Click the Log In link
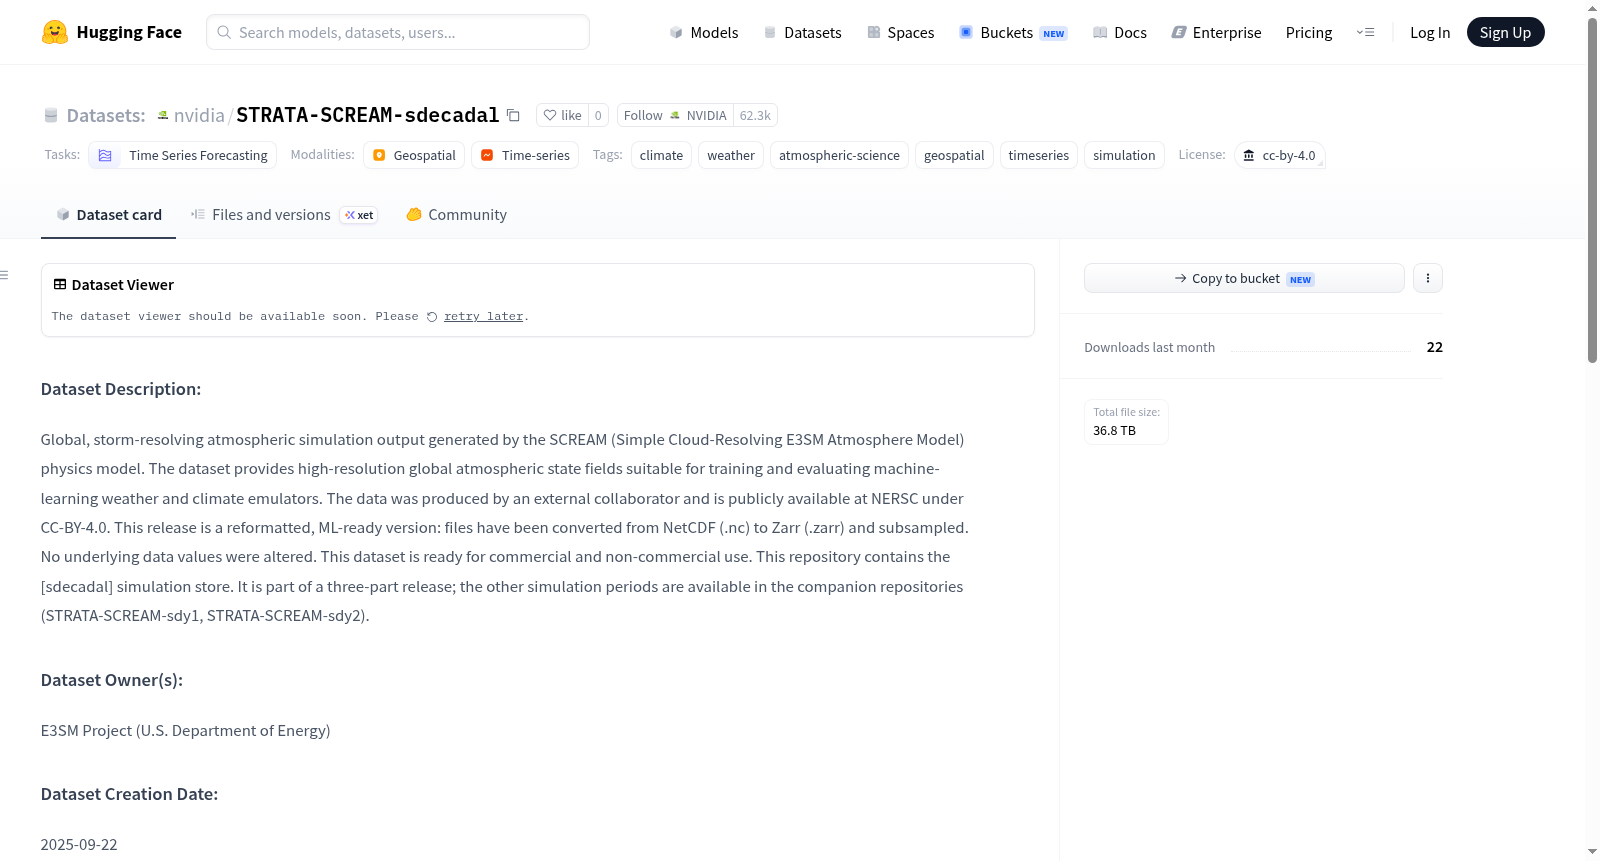Image resolution: width=1600 pixels, height=861 pixels. (1430, 32)
